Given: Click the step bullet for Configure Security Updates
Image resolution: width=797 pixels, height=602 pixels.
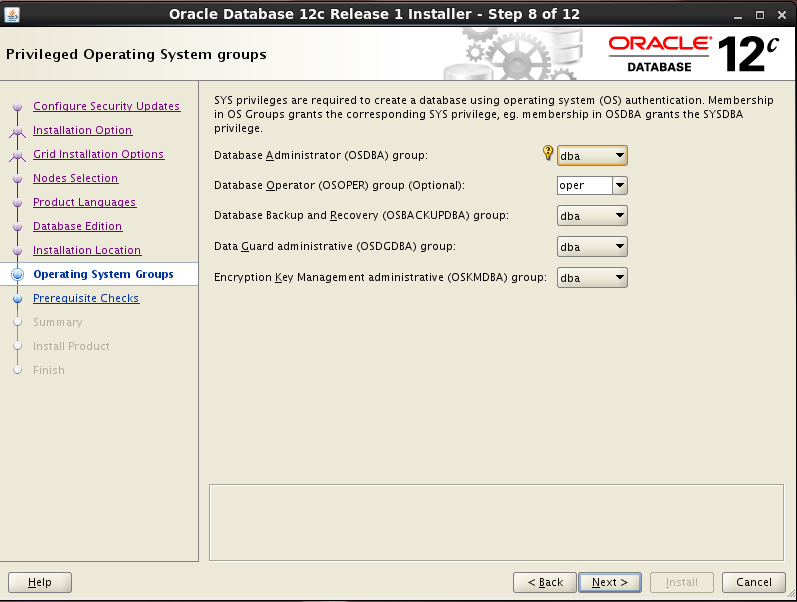Looking at the screenshot, I should click(18, 107).
